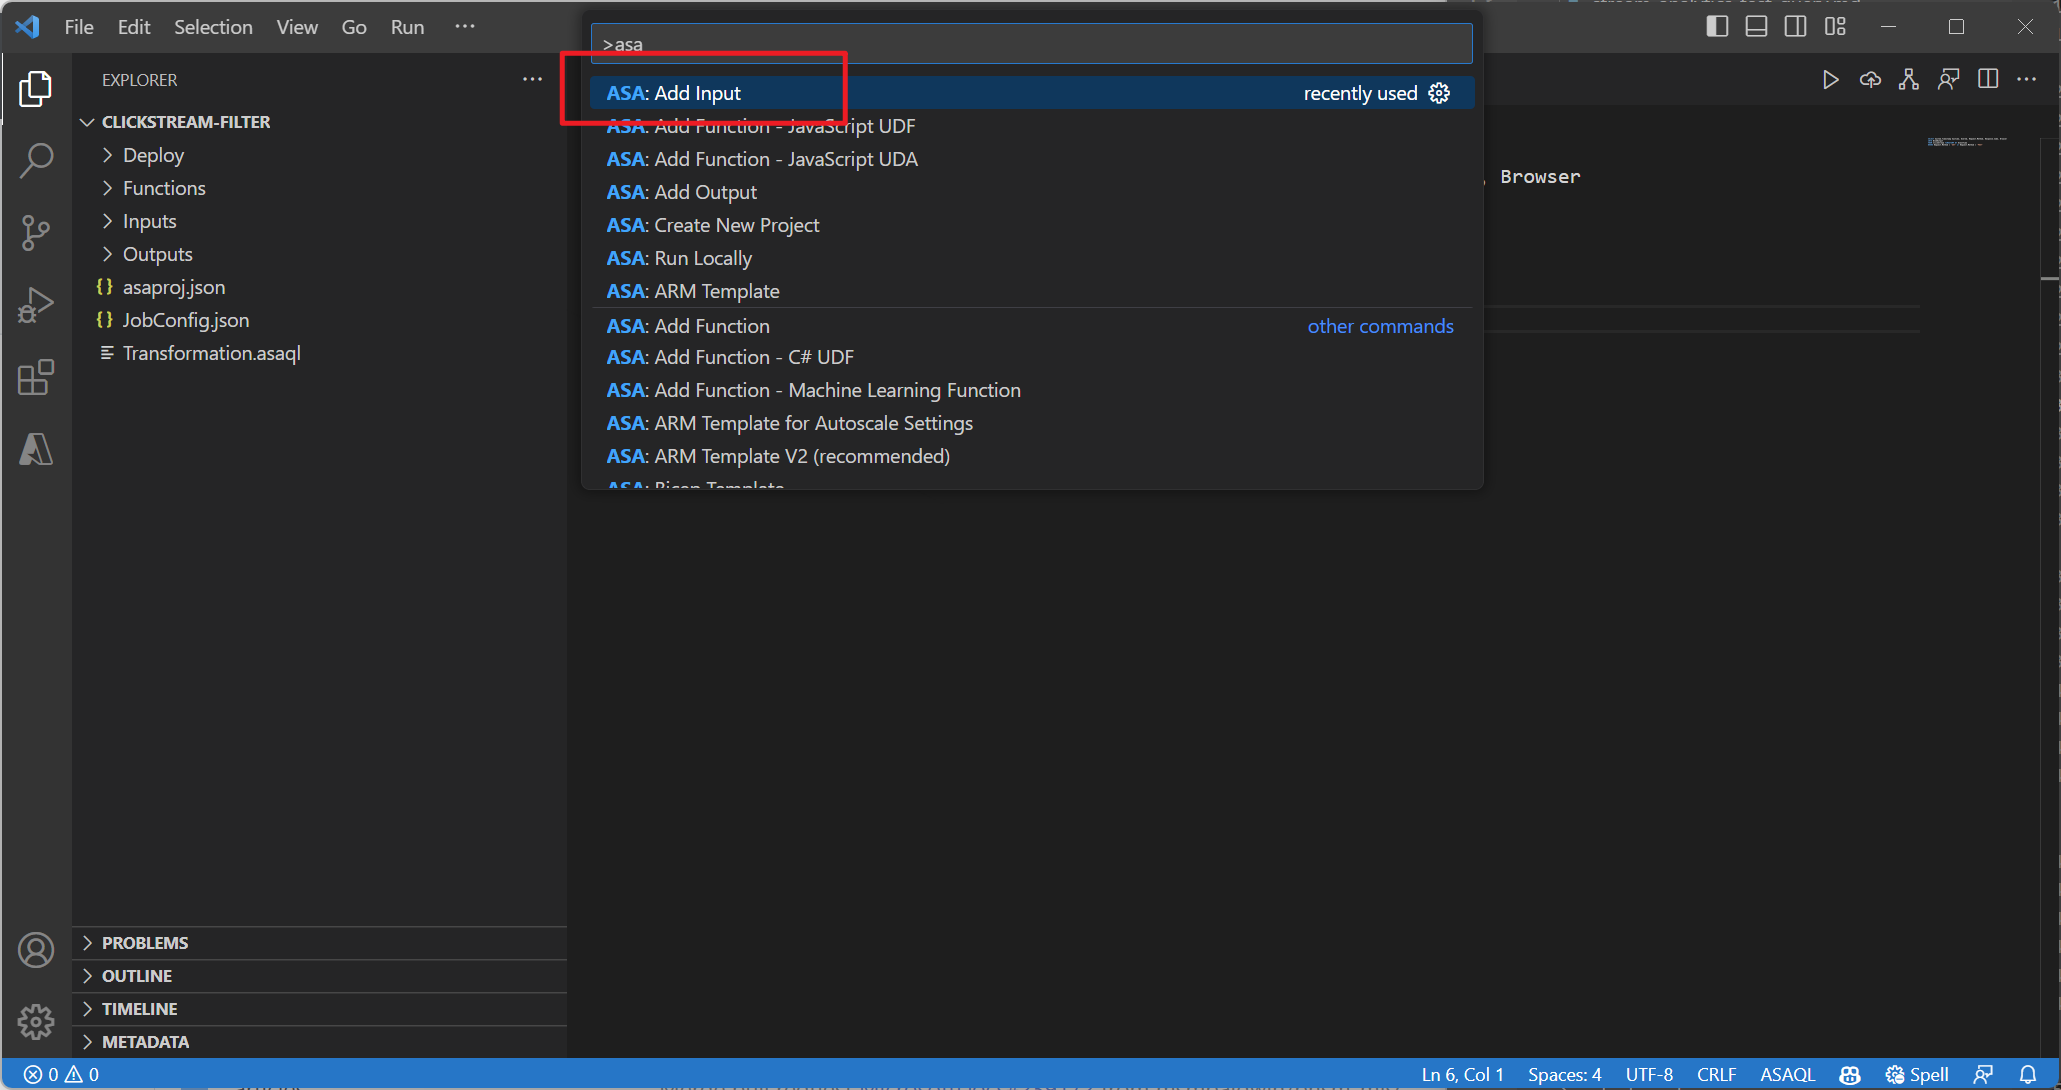Select ASA Add Output command
Viewport: 2061px width, 1090px height.
pos(682,191)
